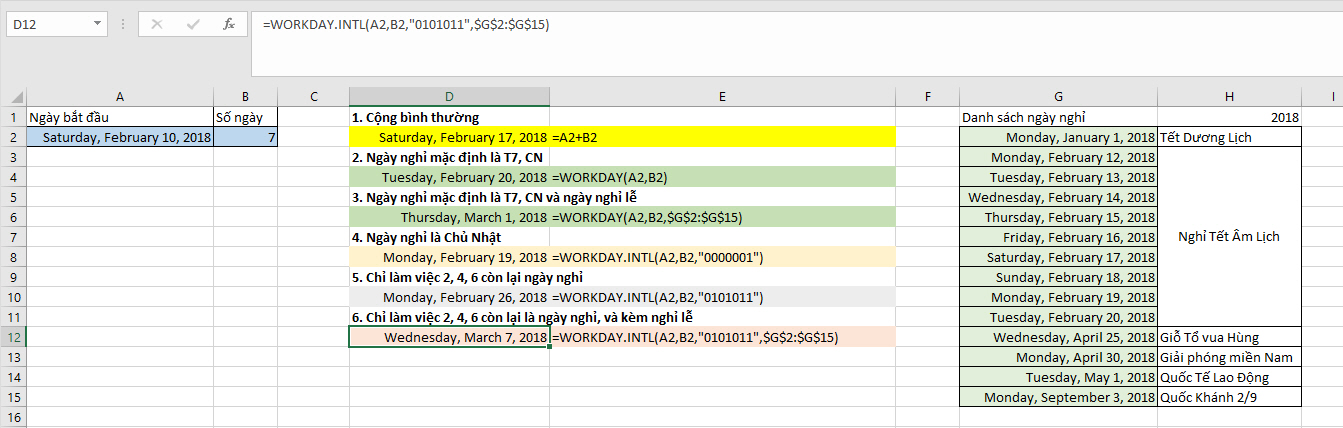Select the merged Nghỉ Tết Âm Lịch cell
The height and width of the screenshot is (428, 1343).
pos(1229,237)
